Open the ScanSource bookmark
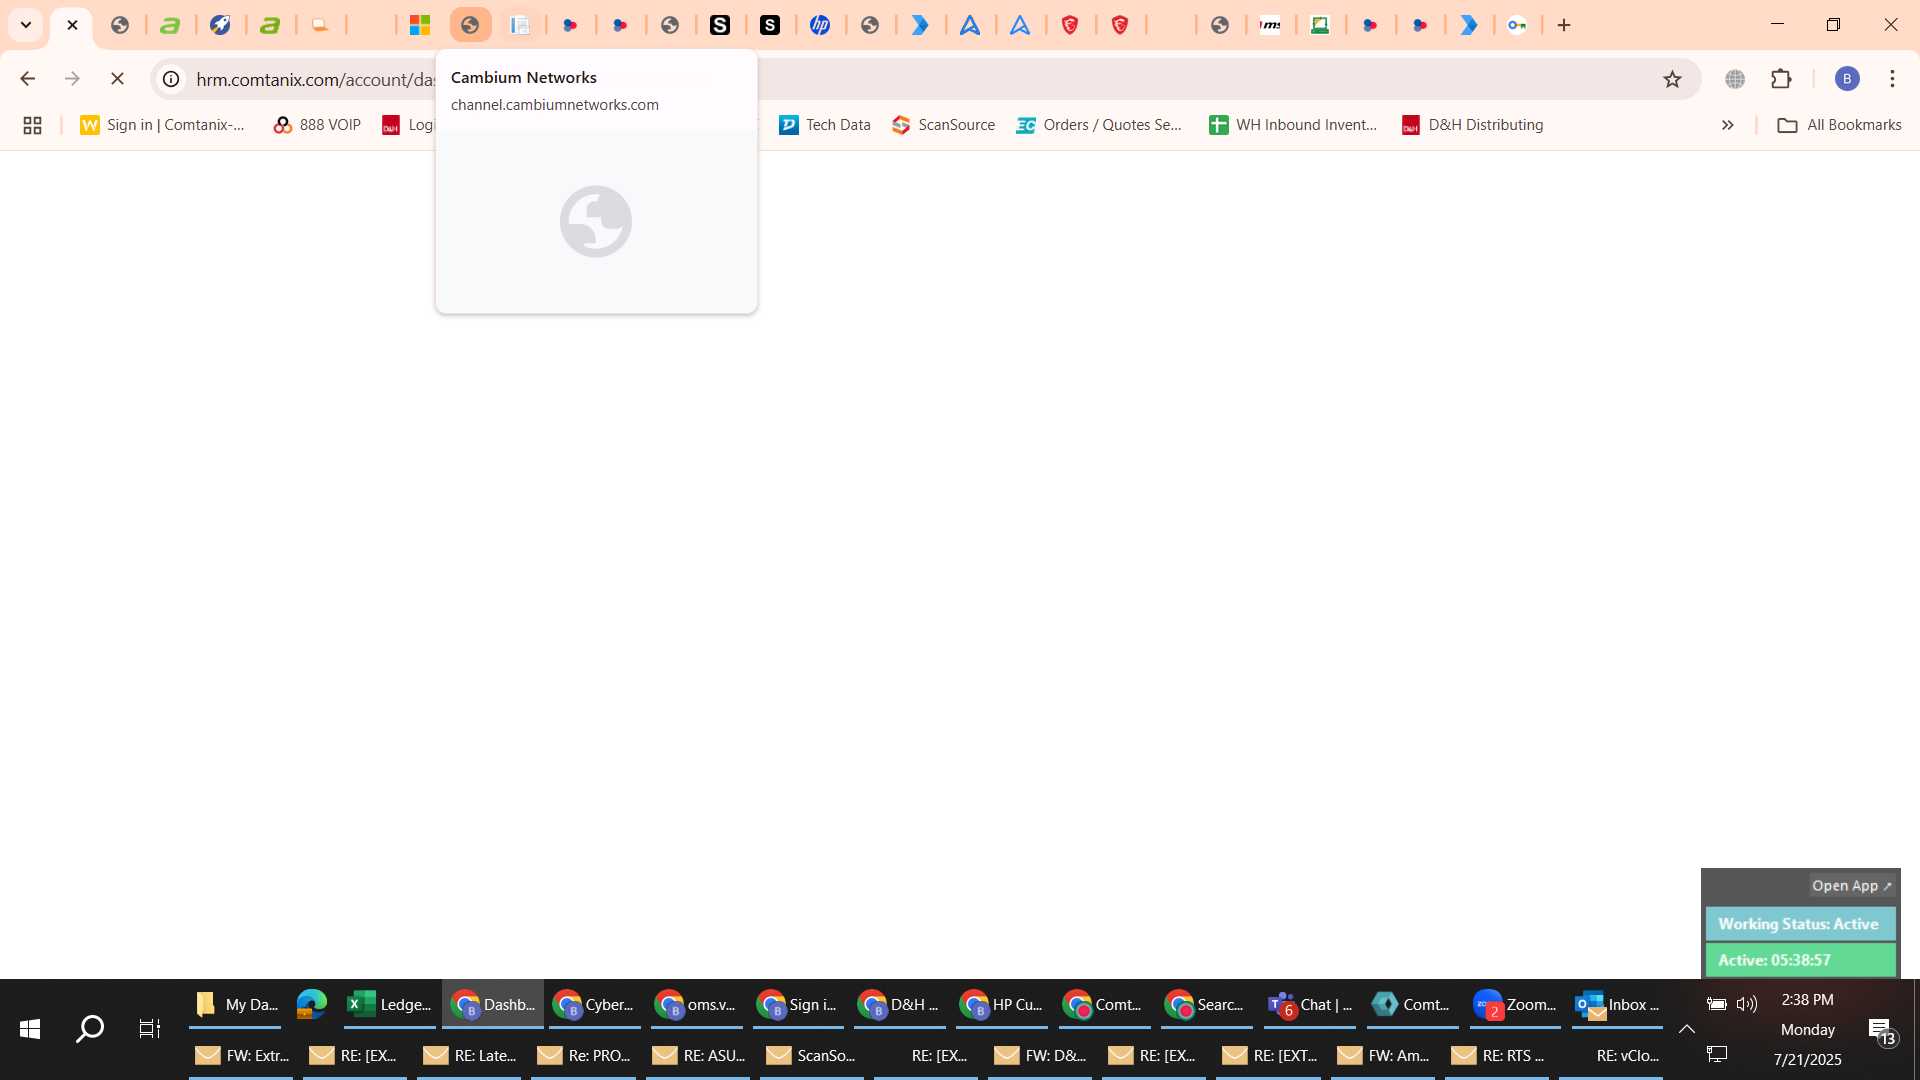 pos(944,125)
